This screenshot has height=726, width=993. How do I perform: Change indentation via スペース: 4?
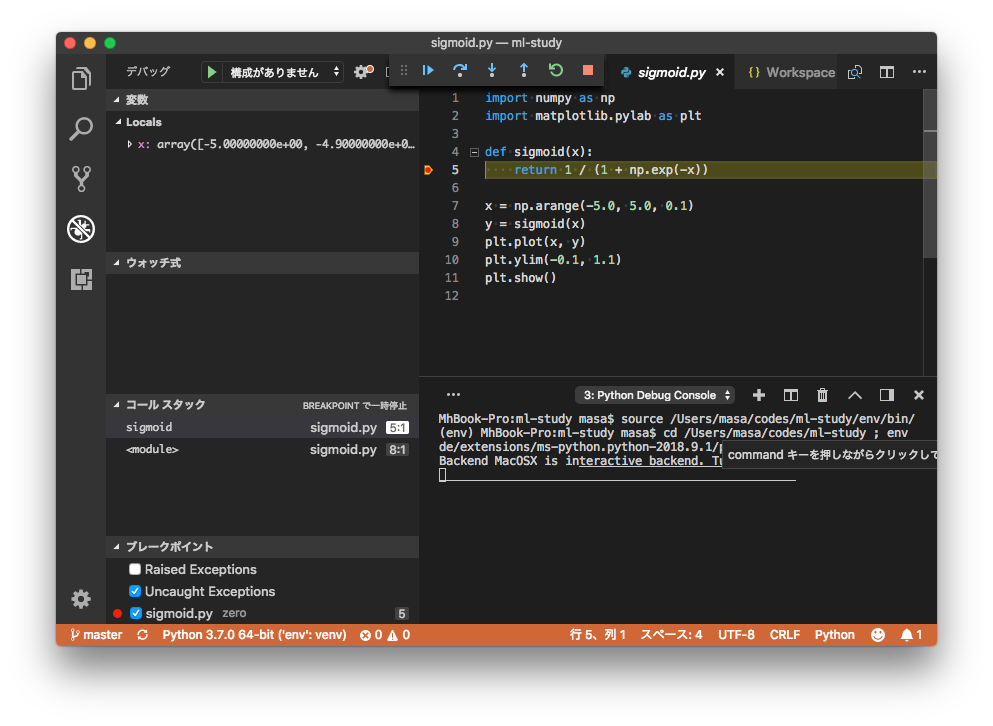pyautogui.click(x=671, y=635)
